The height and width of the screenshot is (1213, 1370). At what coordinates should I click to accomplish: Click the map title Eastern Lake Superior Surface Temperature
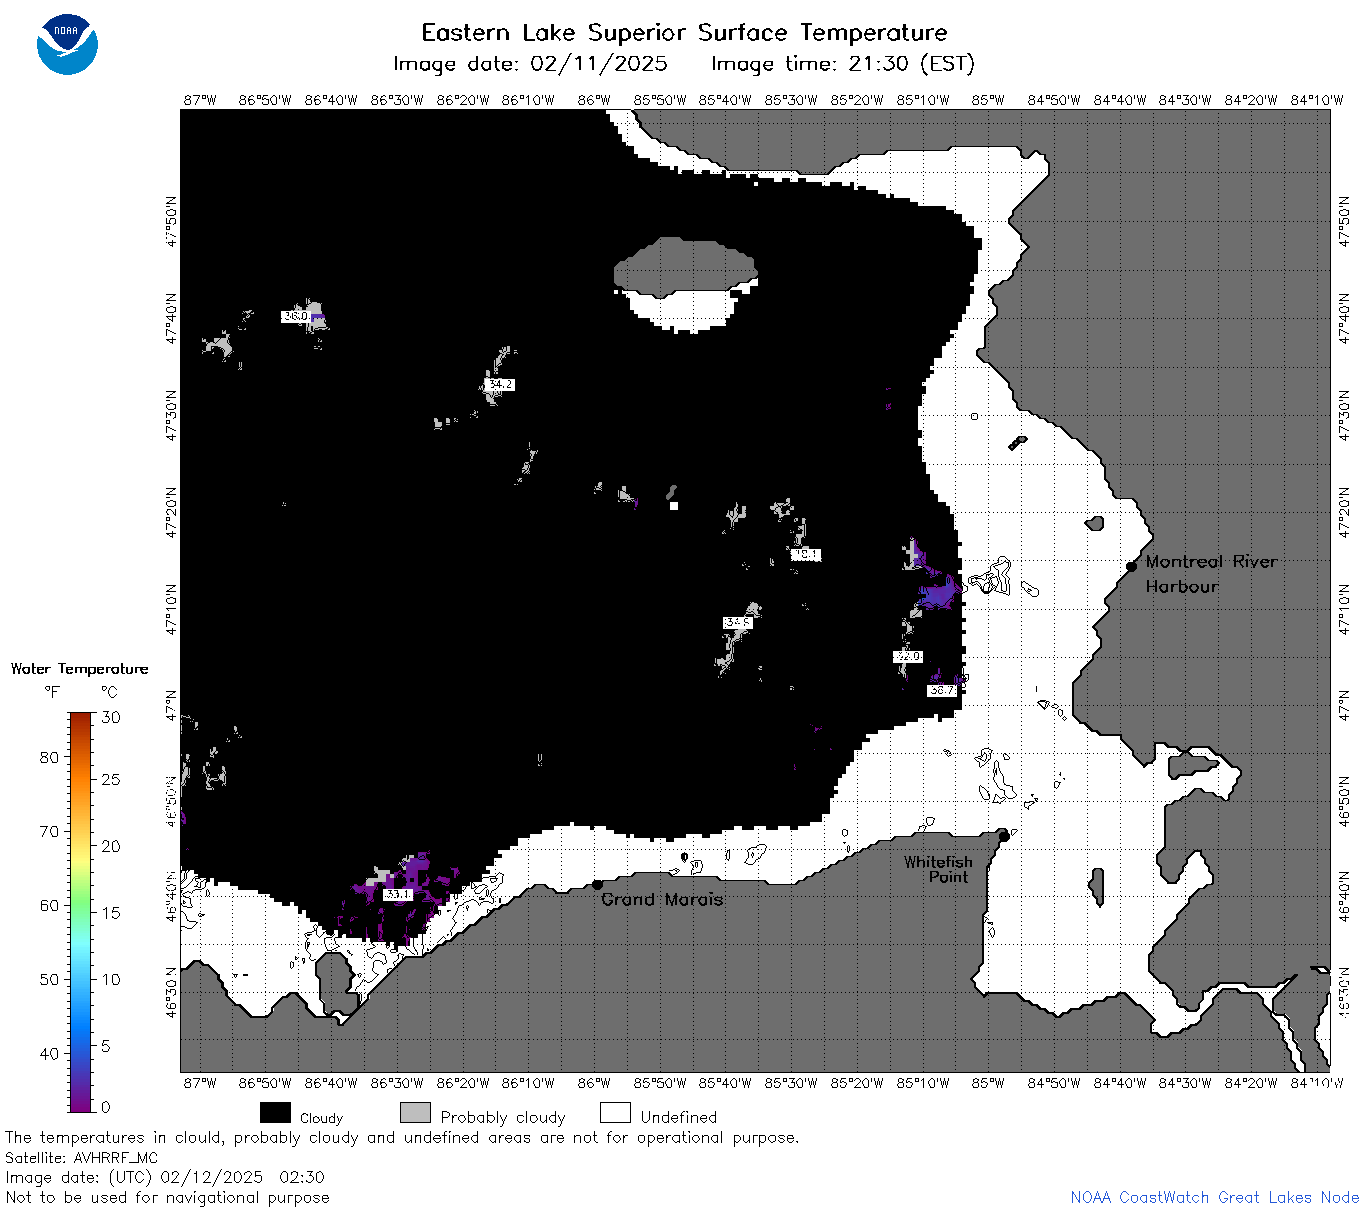[684, 33]
